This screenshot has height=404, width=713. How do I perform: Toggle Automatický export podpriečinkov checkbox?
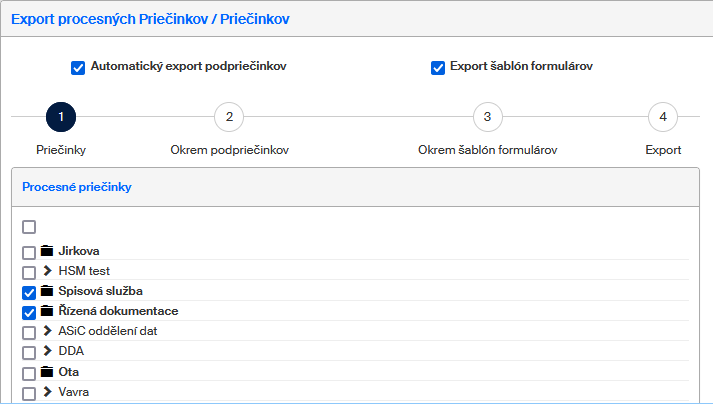pyautogui.click(x=78, y=68)
